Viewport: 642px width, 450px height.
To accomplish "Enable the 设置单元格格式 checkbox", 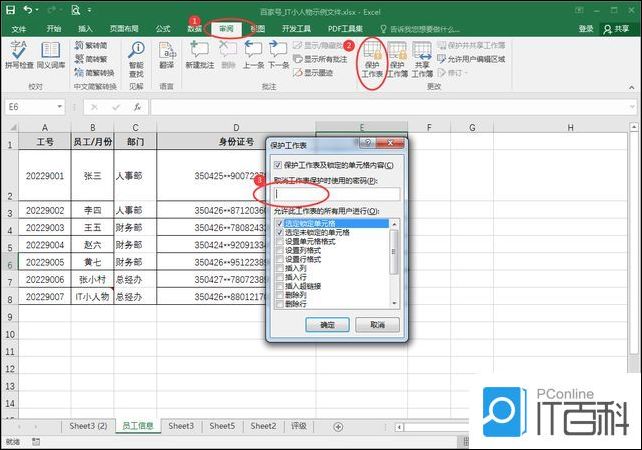I will pyautogui.click(x=278, y=241).
